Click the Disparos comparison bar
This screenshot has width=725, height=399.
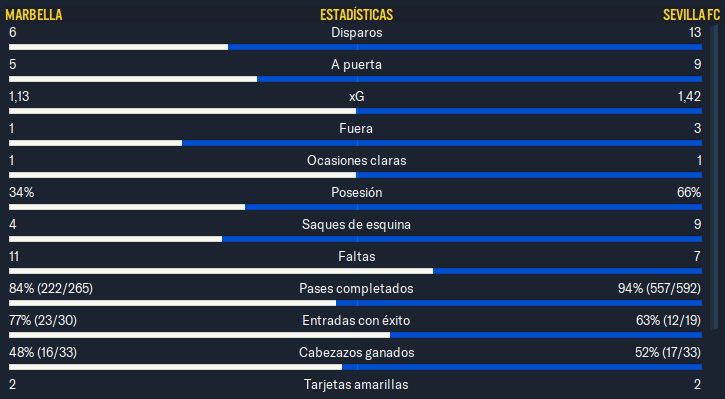[355, 47]
